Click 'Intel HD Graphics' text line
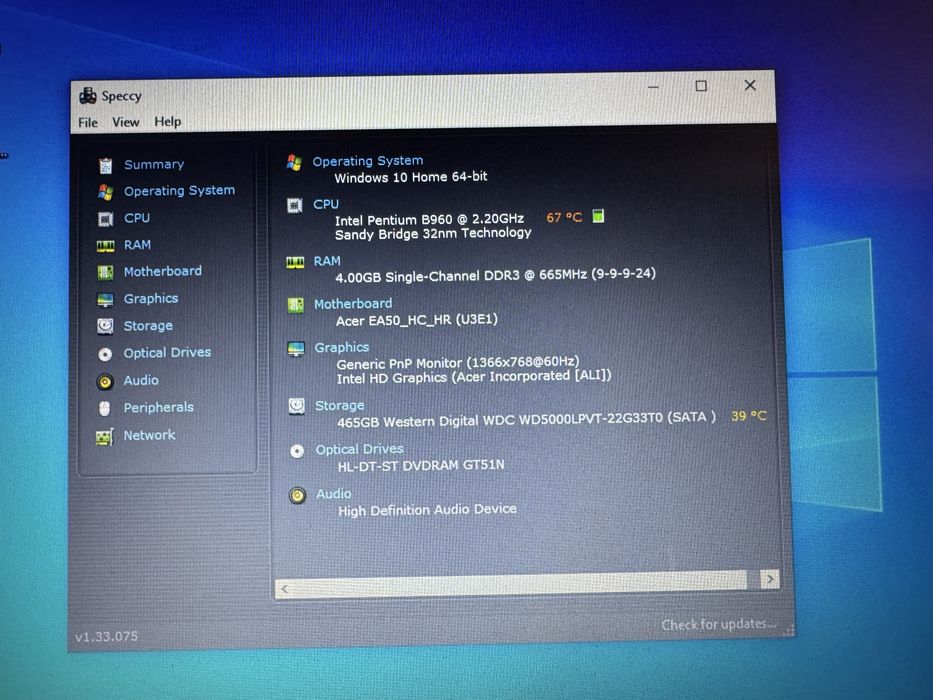 point(474,377)
